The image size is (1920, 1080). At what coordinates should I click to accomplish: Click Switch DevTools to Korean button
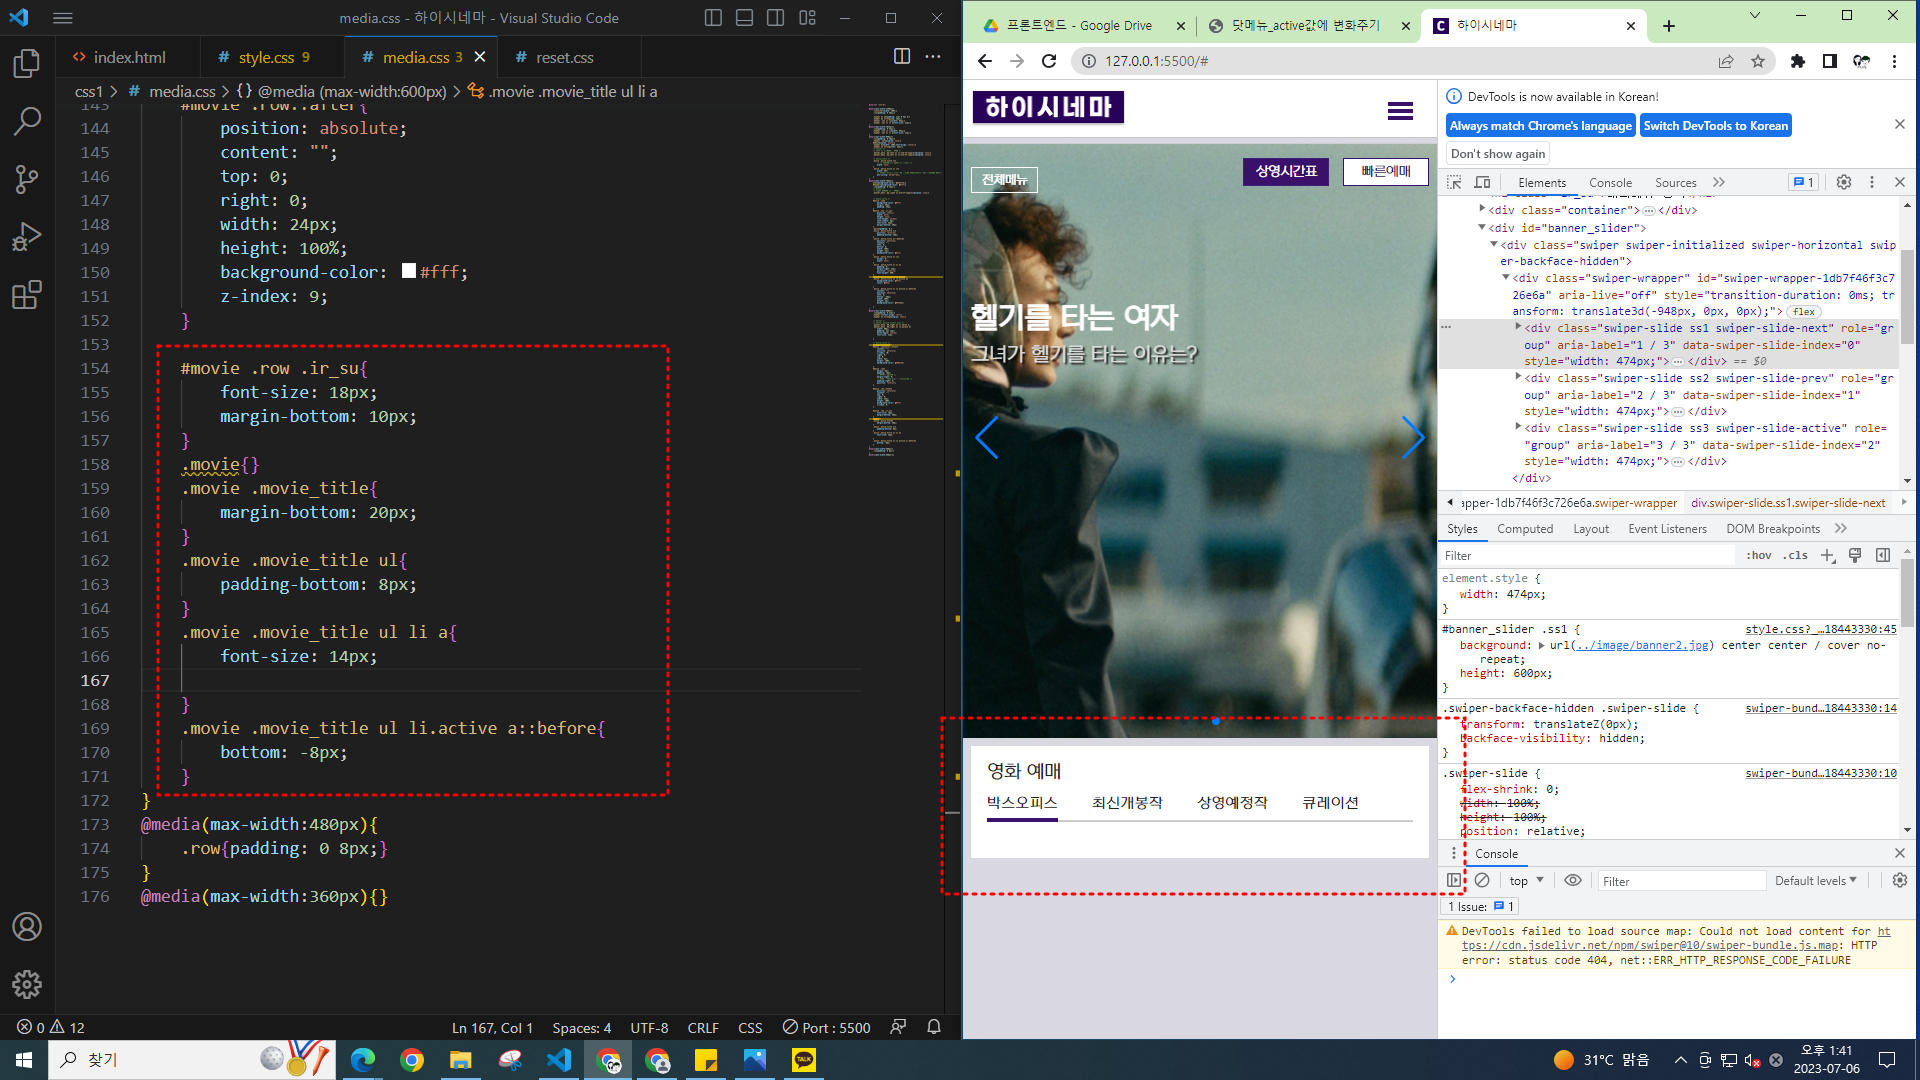pyautogui.click(x=1715, y=126)
